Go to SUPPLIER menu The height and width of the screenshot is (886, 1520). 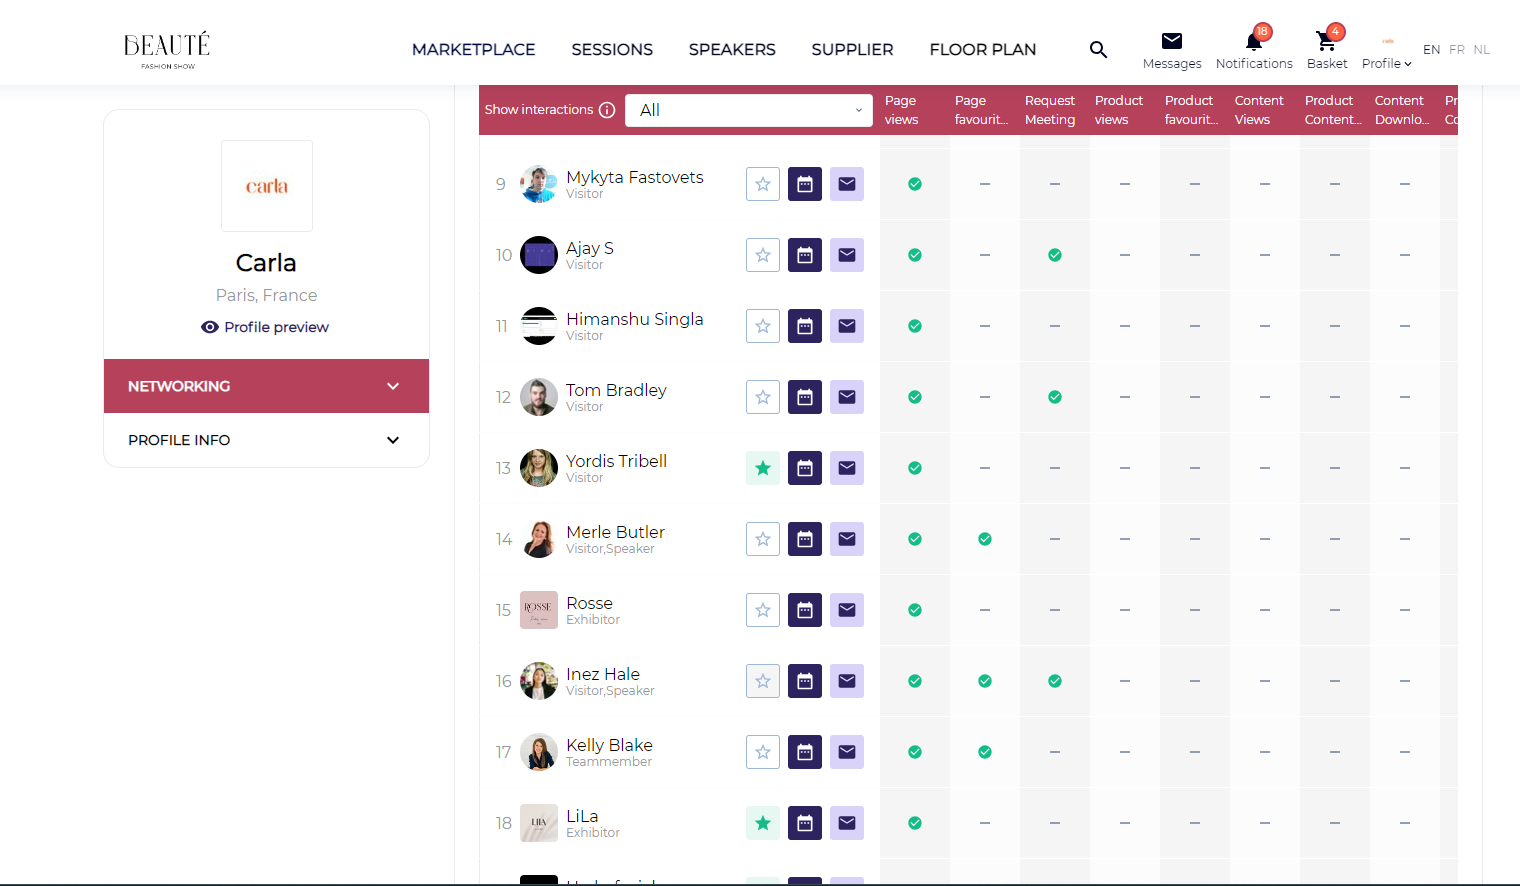point(852,49)
